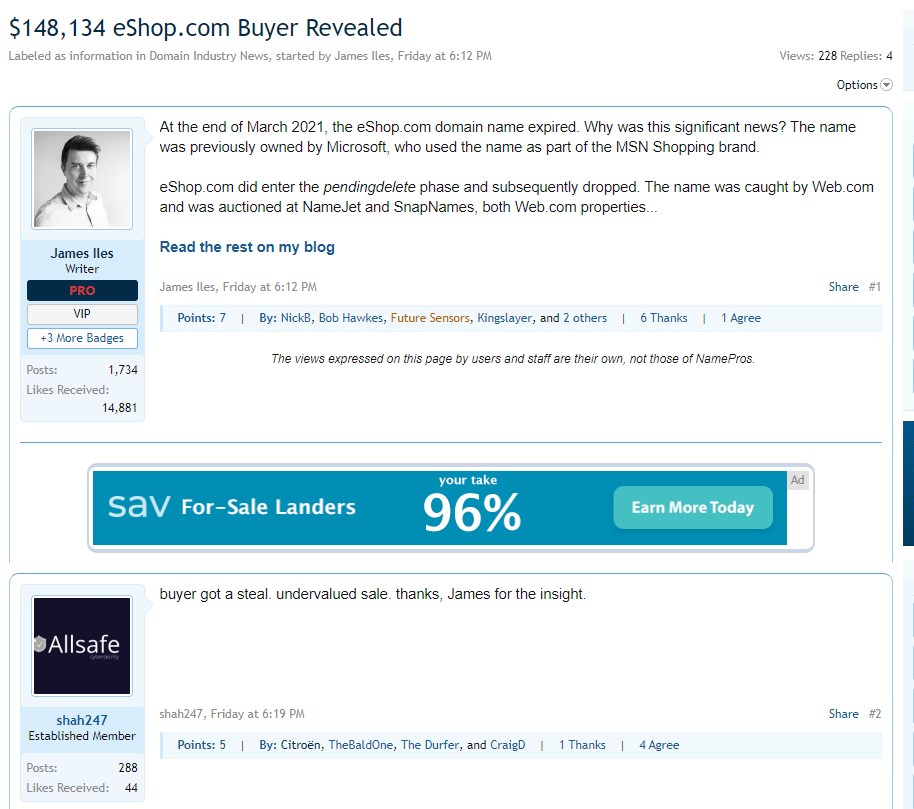Click shah247 Likes Received value 44
Screen dimensions: 914x809
[132, 788]
